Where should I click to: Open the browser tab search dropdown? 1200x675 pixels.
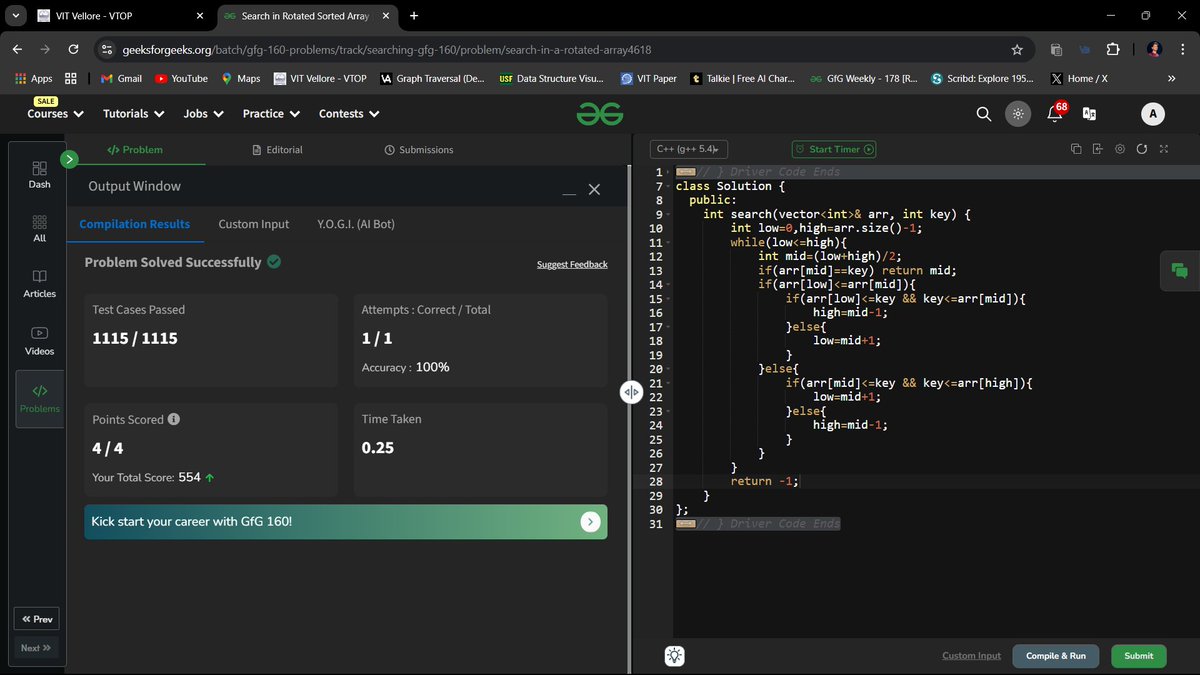coord(16,16)
